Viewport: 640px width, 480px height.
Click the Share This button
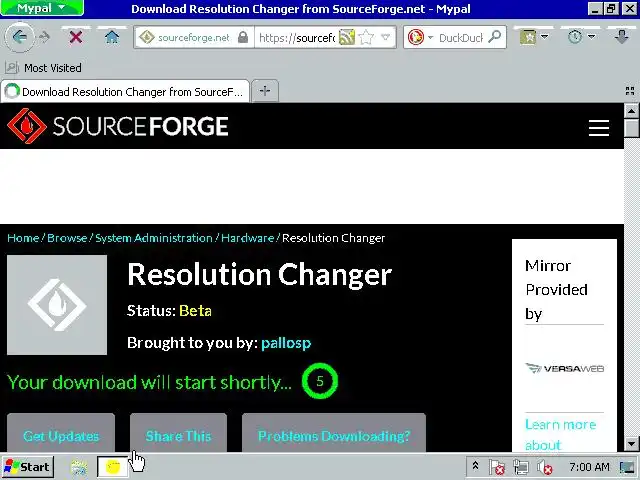(x=178, y=433)
